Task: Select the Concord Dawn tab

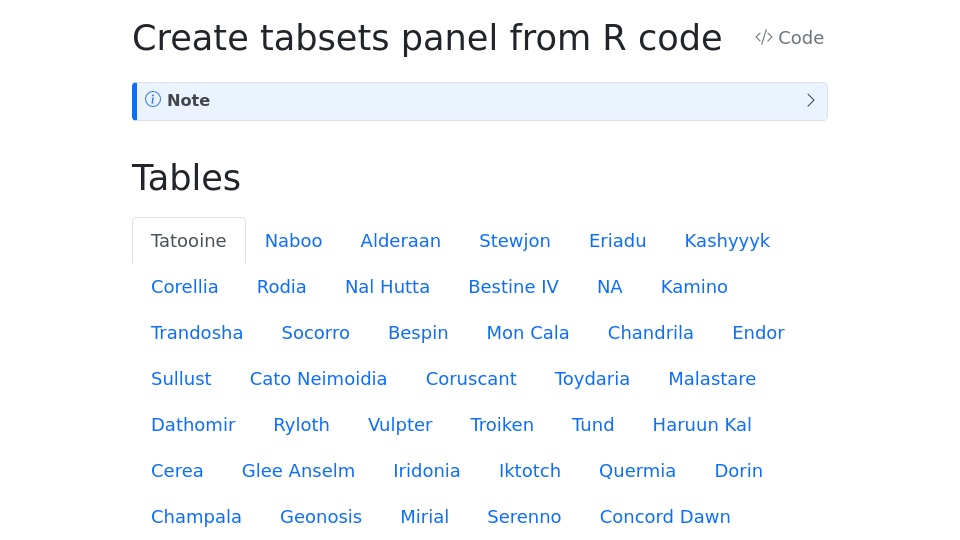Action: point(665,516)
